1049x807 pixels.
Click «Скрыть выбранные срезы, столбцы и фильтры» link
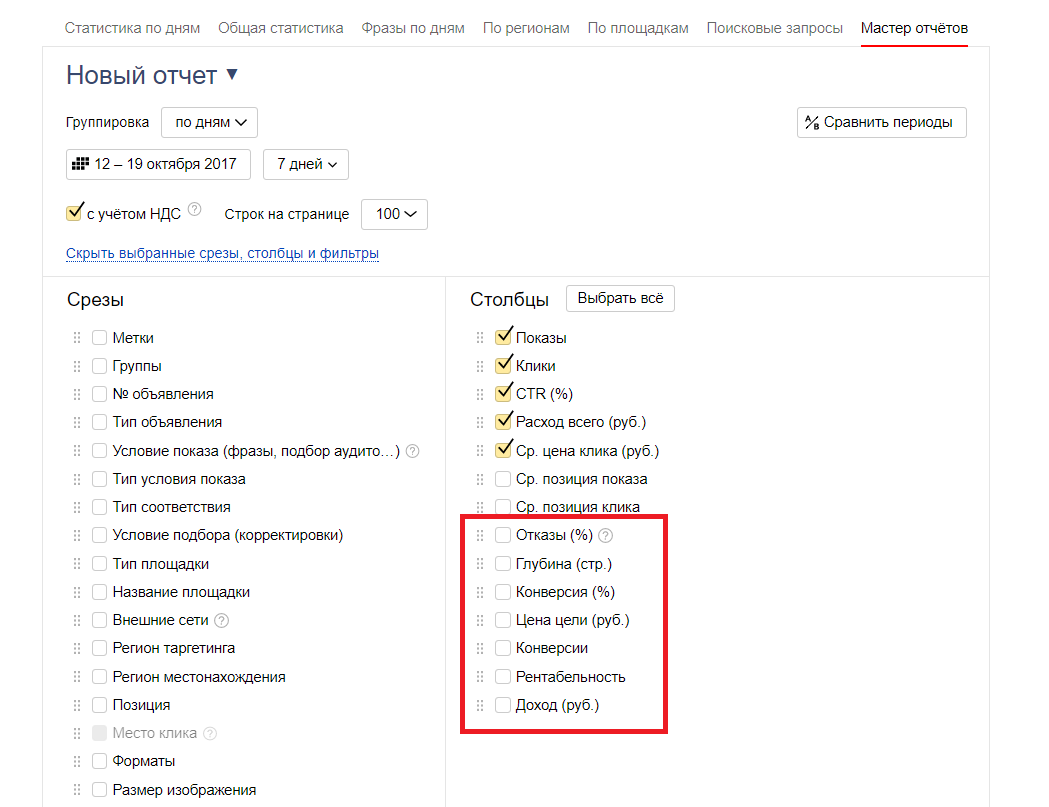[222, 254]
